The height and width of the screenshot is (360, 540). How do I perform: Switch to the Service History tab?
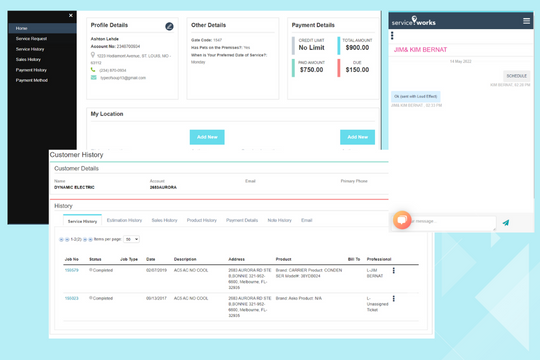coord(82,221)
